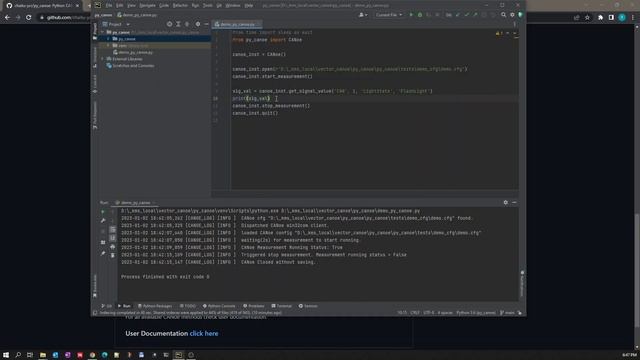Viewport: 640px width, 360px height.
Task: Click the green Run button in PyCharm toolbar
Action: coord(411,15)
